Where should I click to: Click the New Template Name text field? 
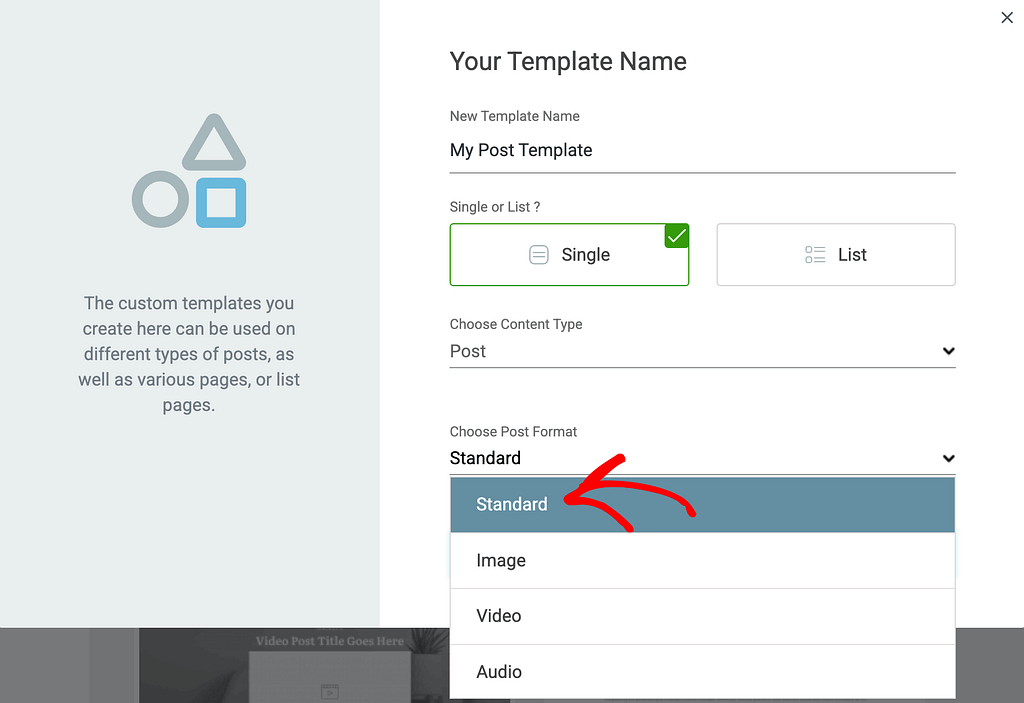tap(702, 150)
